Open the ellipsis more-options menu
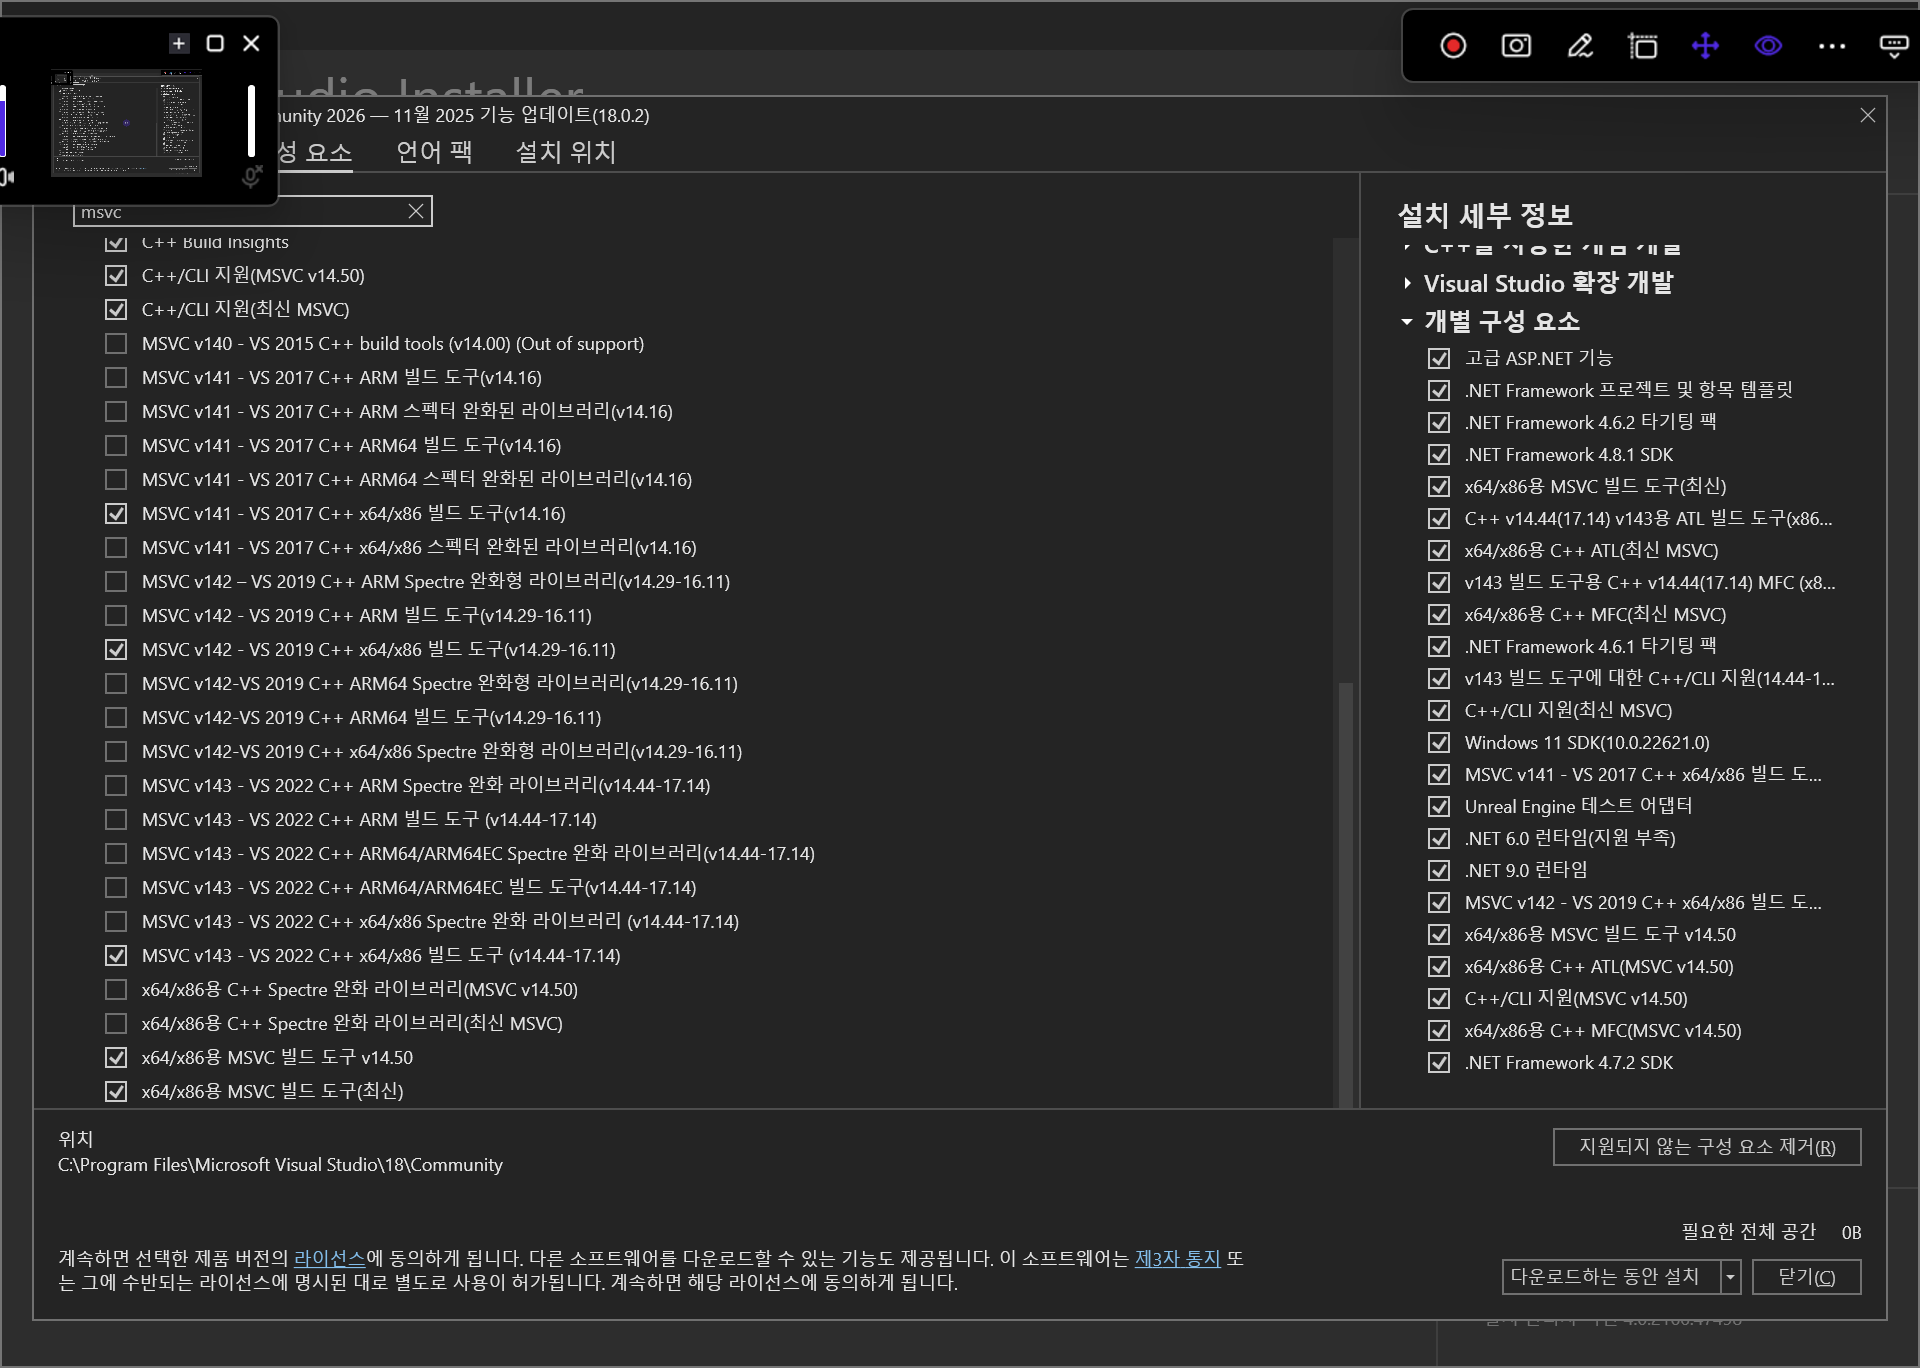The image size is (1920, 1368). coord(1831,45)
